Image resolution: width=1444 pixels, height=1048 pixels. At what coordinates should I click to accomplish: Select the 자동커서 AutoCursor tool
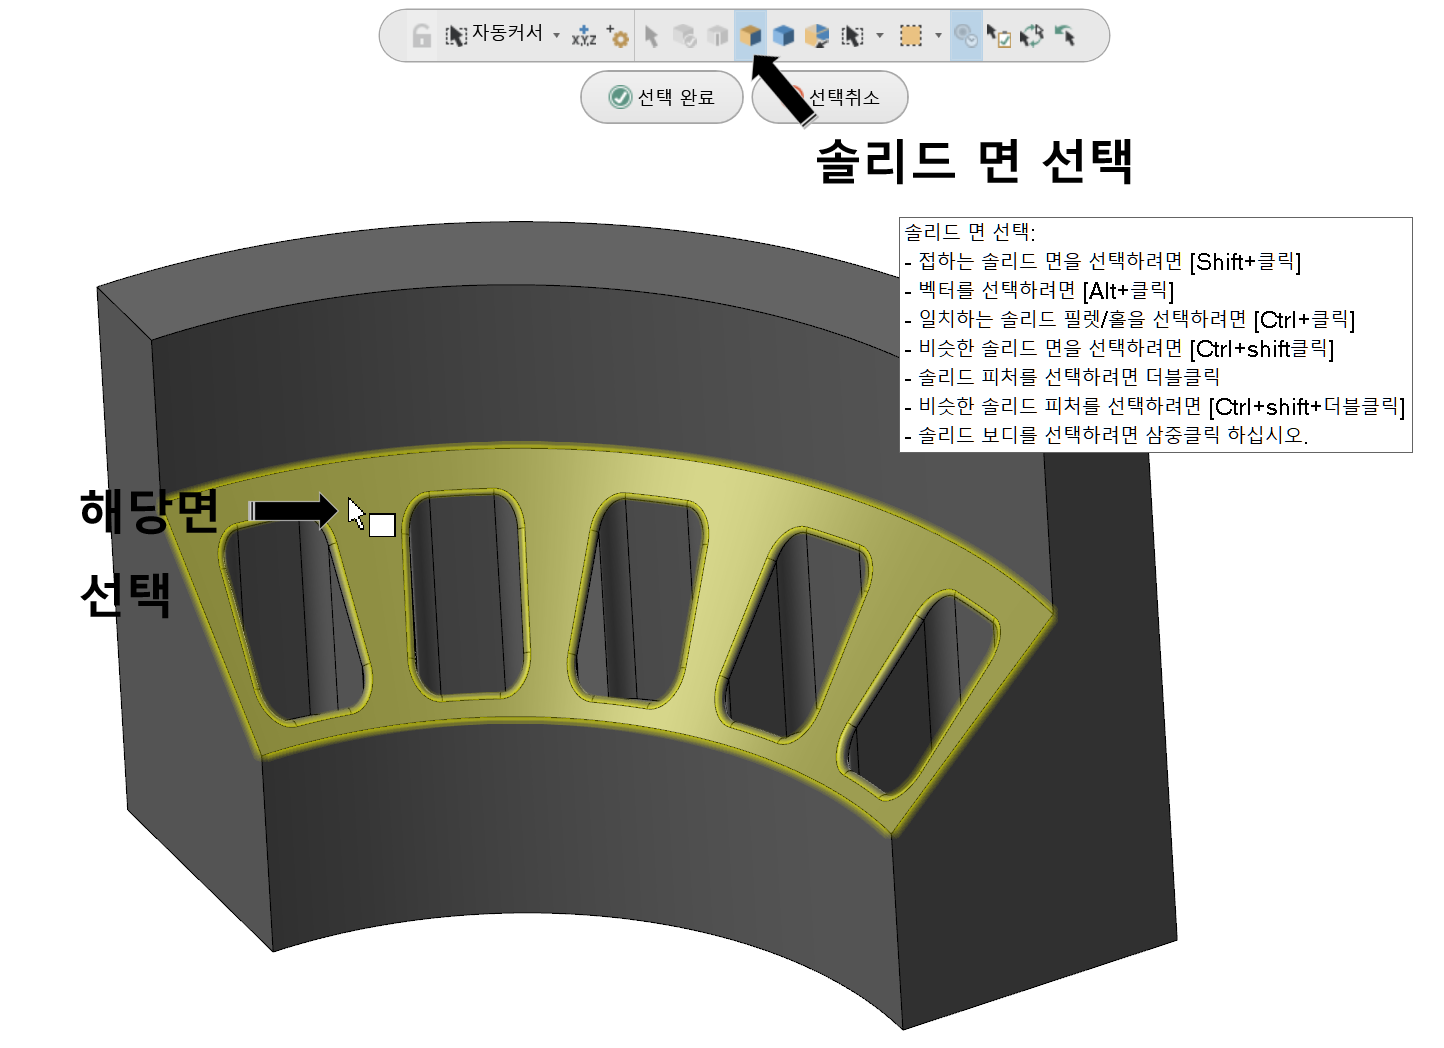click(494, 36)
